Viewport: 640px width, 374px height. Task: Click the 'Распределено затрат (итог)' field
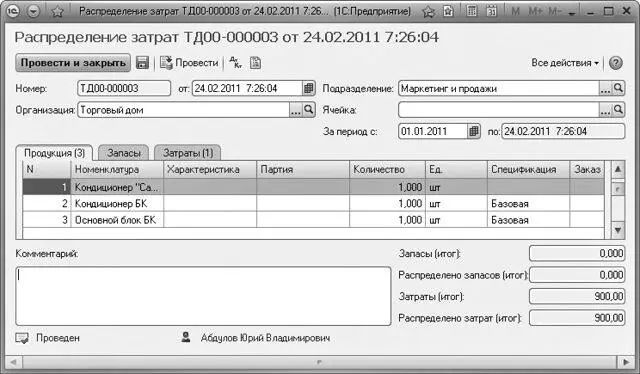point(577,318)
